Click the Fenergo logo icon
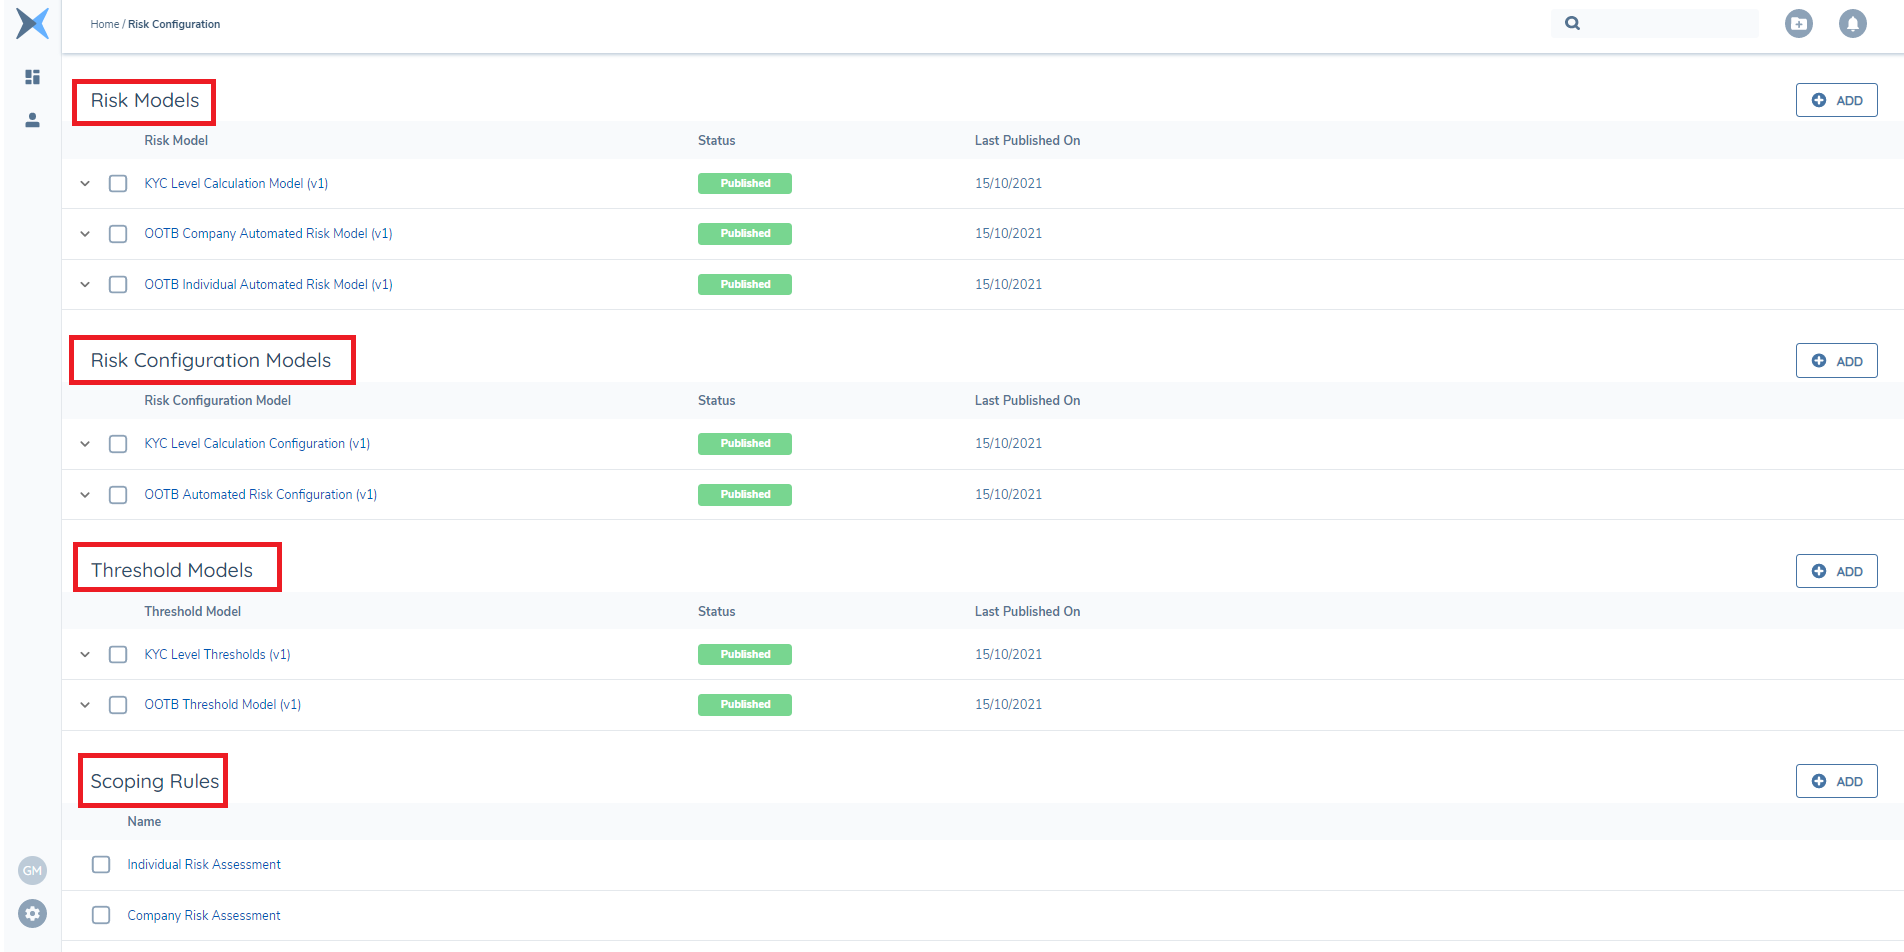 32,23
